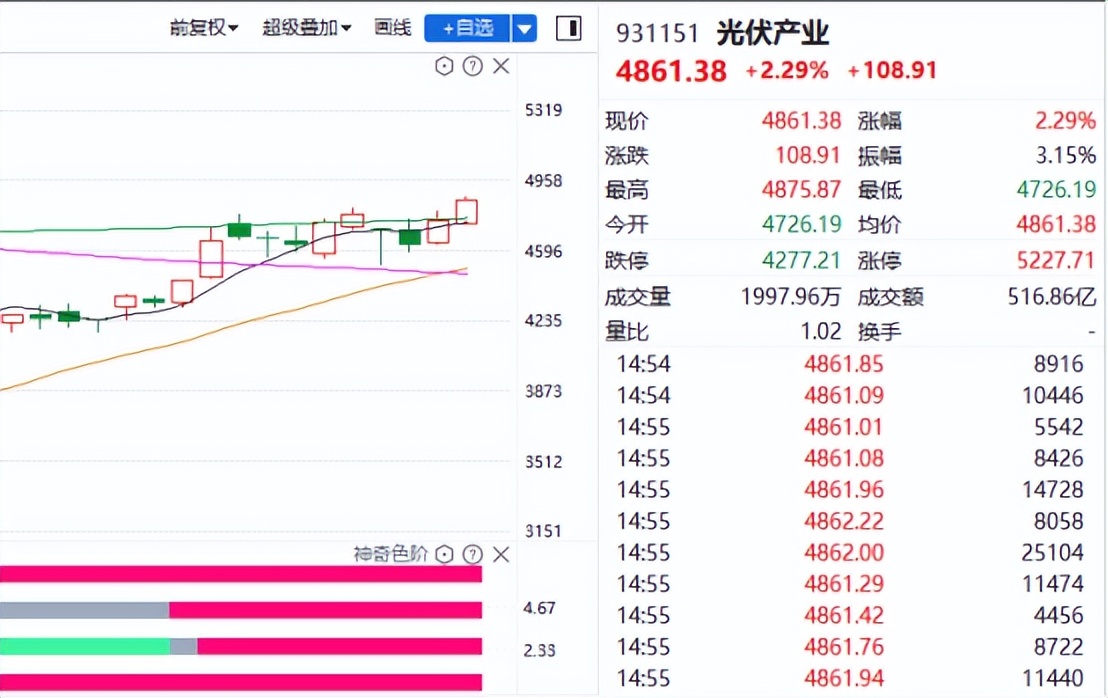The width and height of the screenshot is (1108, 698).
Task: Click the 跌停 value 4277.21
Action: [801, 261]
